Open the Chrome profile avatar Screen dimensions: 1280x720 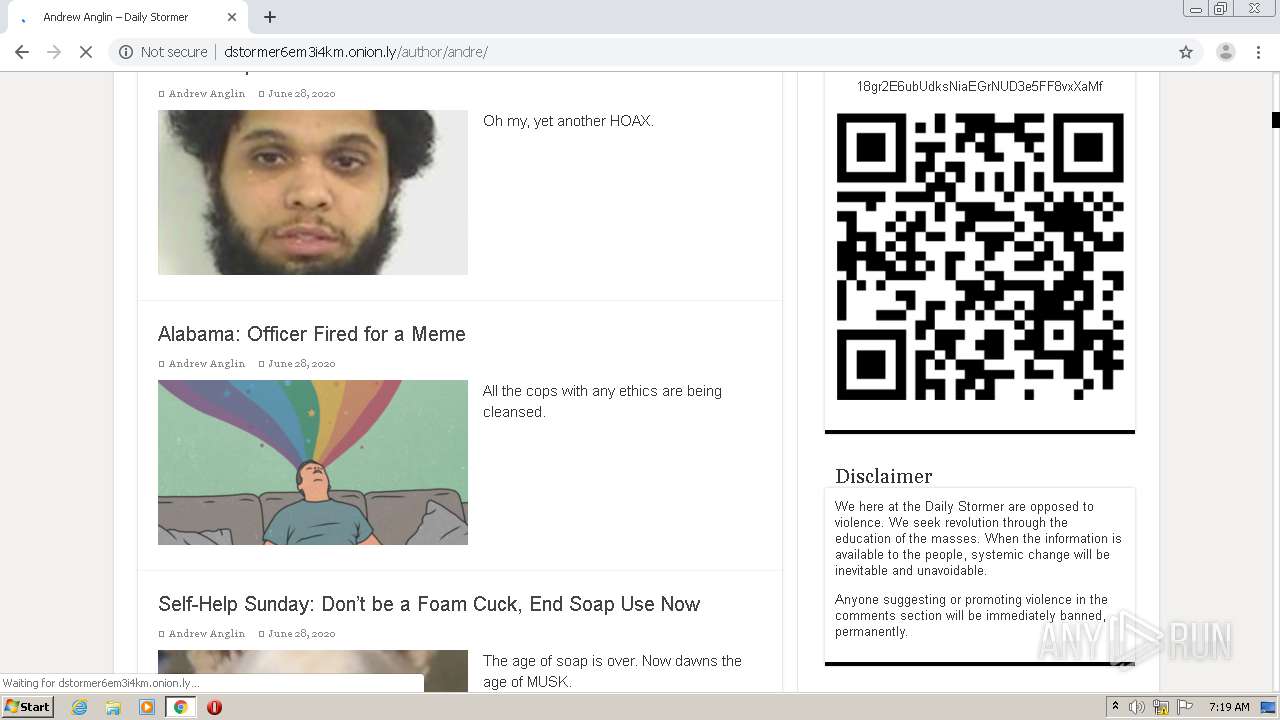pyautogui.click(x=1225, y=52)
